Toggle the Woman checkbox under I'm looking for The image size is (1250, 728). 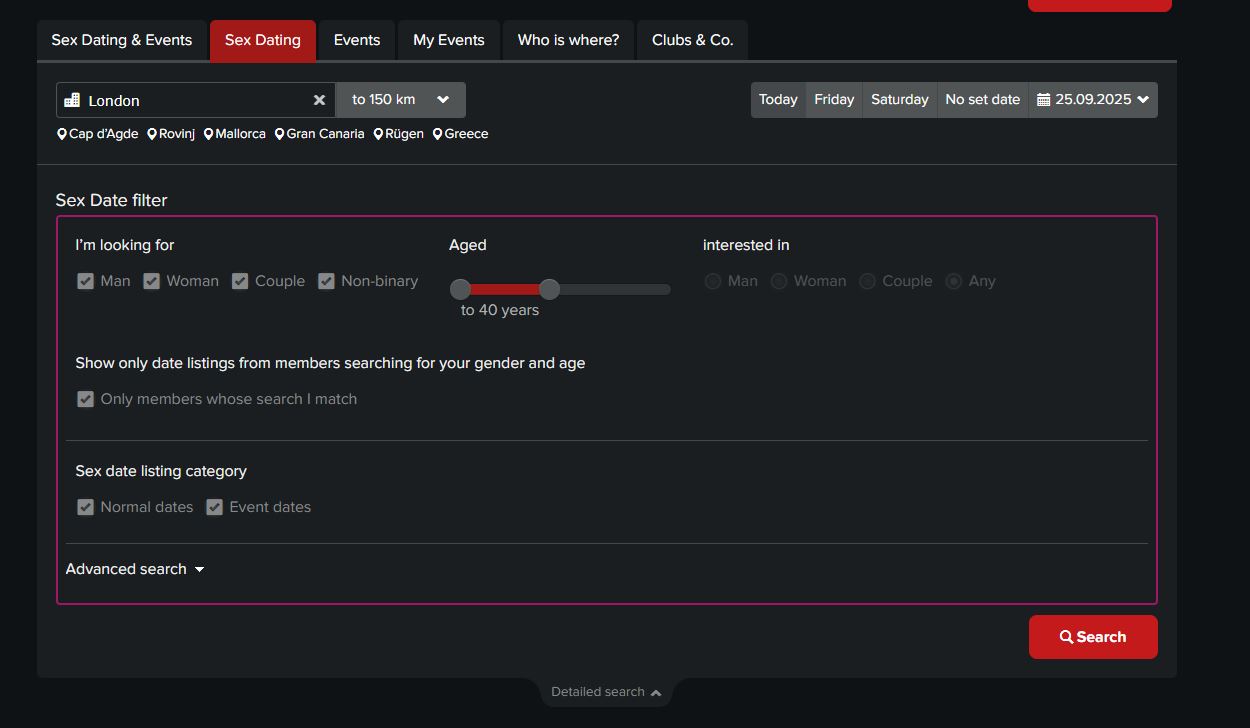click(151, 281)
